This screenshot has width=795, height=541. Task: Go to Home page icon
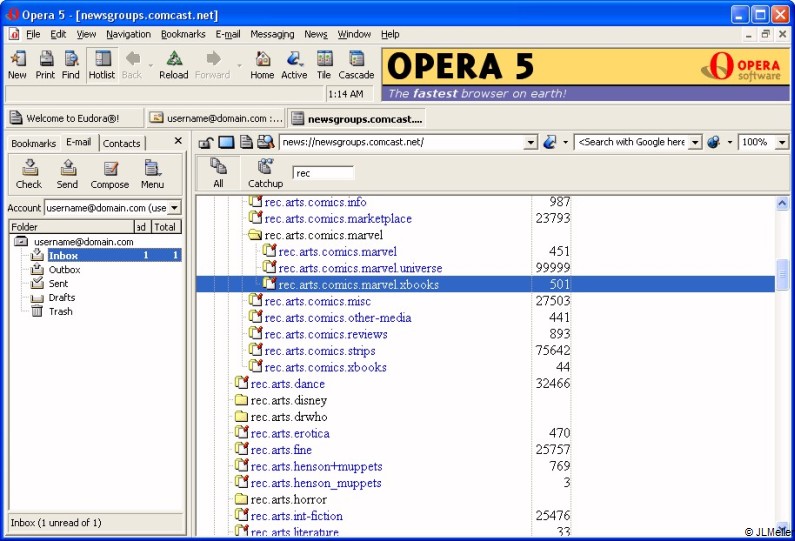point(262,65)
